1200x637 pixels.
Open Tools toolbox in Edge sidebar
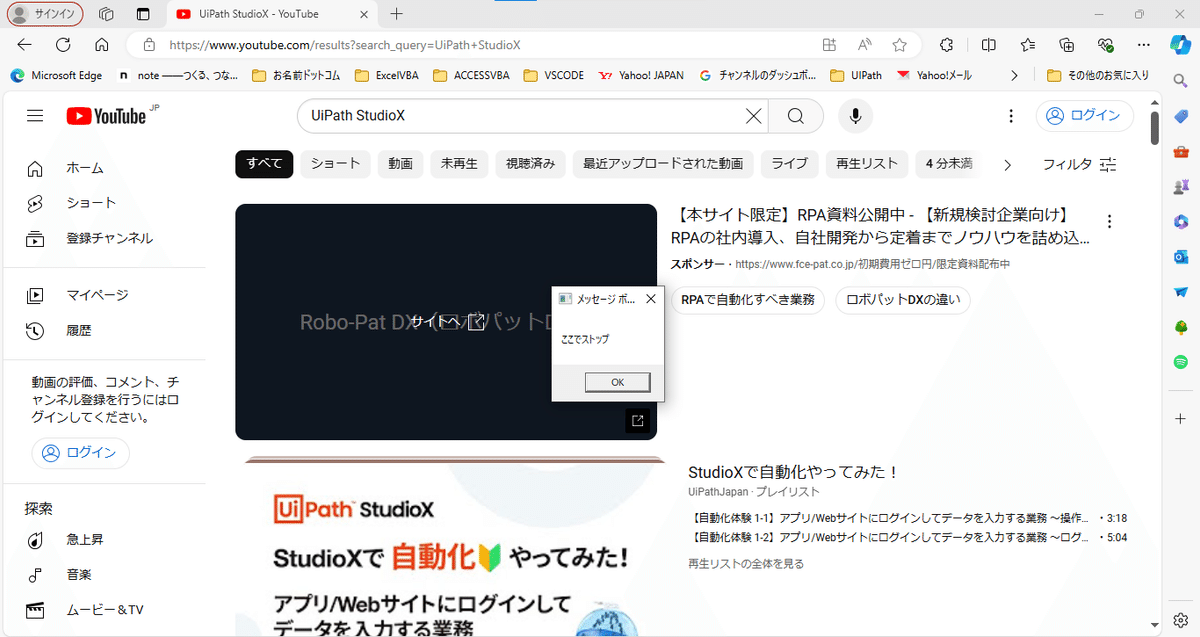1181,152
